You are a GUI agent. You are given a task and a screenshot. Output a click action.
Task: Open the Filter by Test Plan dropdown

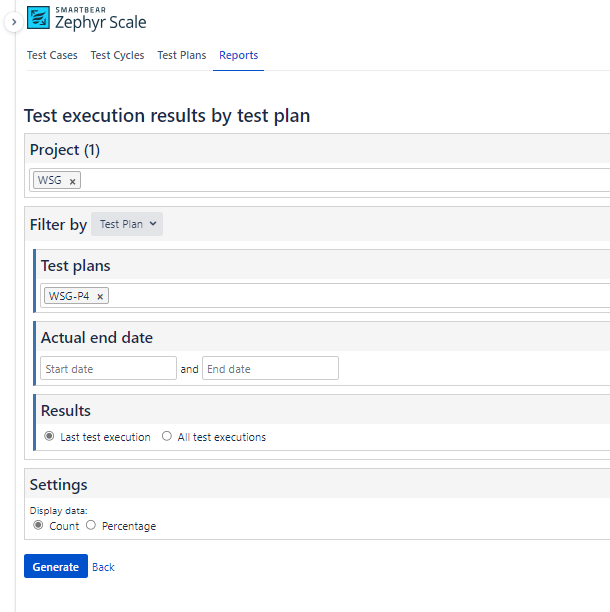[127, 224]
